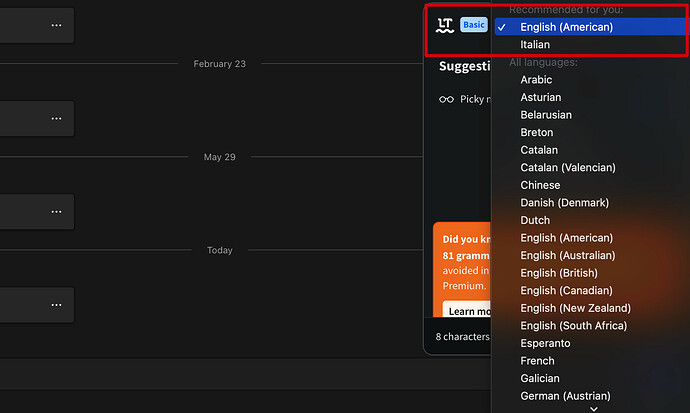Open the ellipsis menu between February 23 and May 29
This screenshot has width=690, height=413.
[x=56, y=119]
